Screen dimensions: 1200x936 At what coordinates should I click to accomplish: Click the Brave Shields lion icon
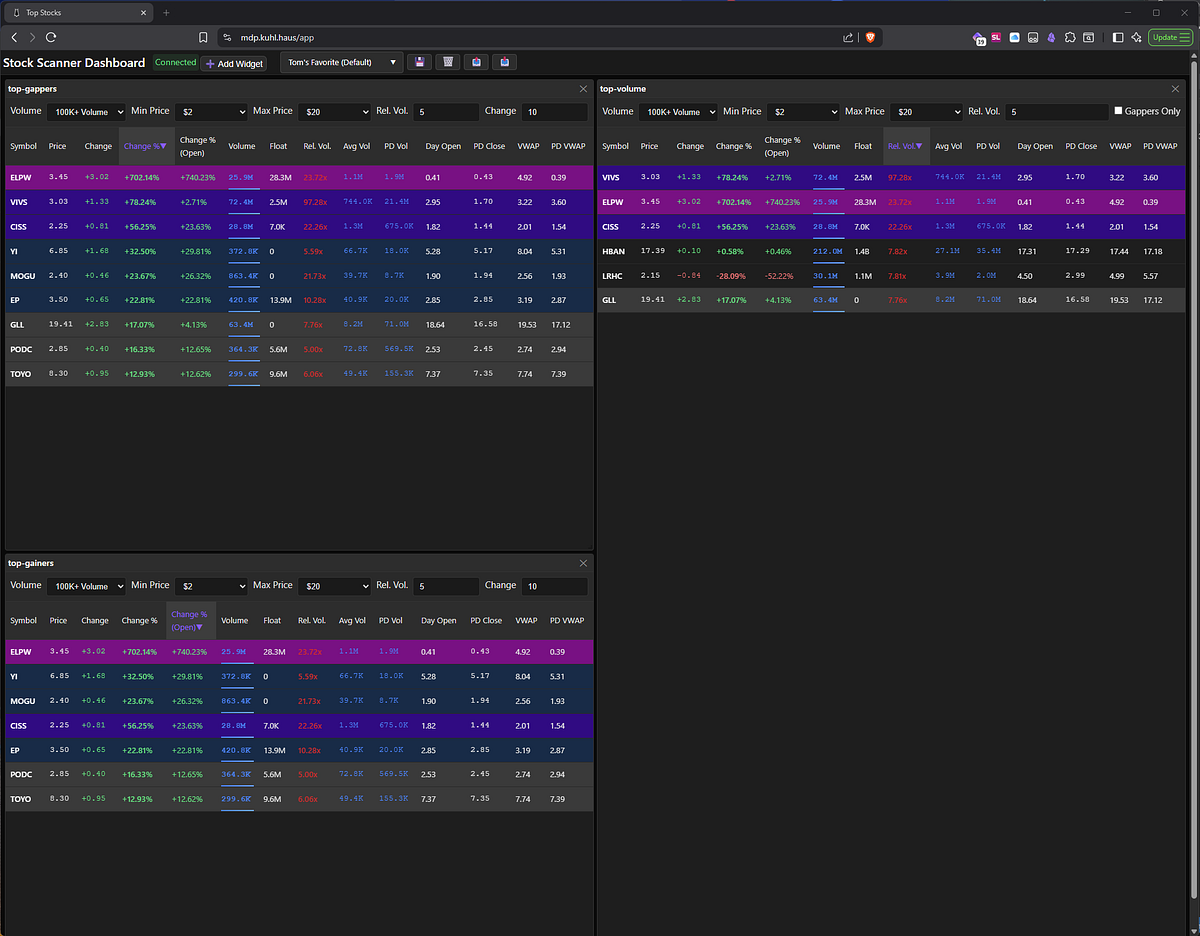coord(870,37)
